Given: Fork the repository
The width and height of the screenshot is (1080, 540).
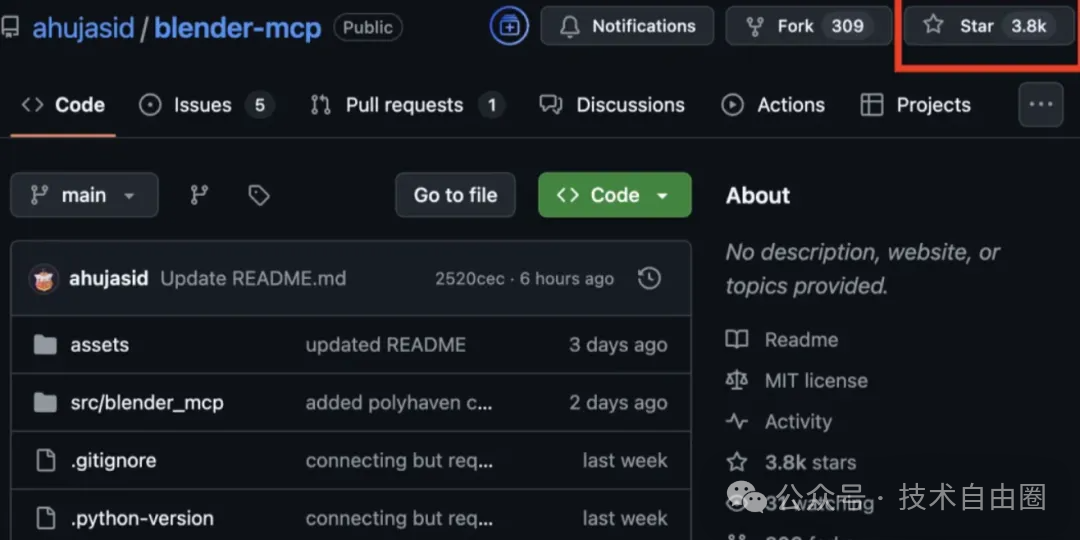Looking at the screenshot, I should coord(809,26).
